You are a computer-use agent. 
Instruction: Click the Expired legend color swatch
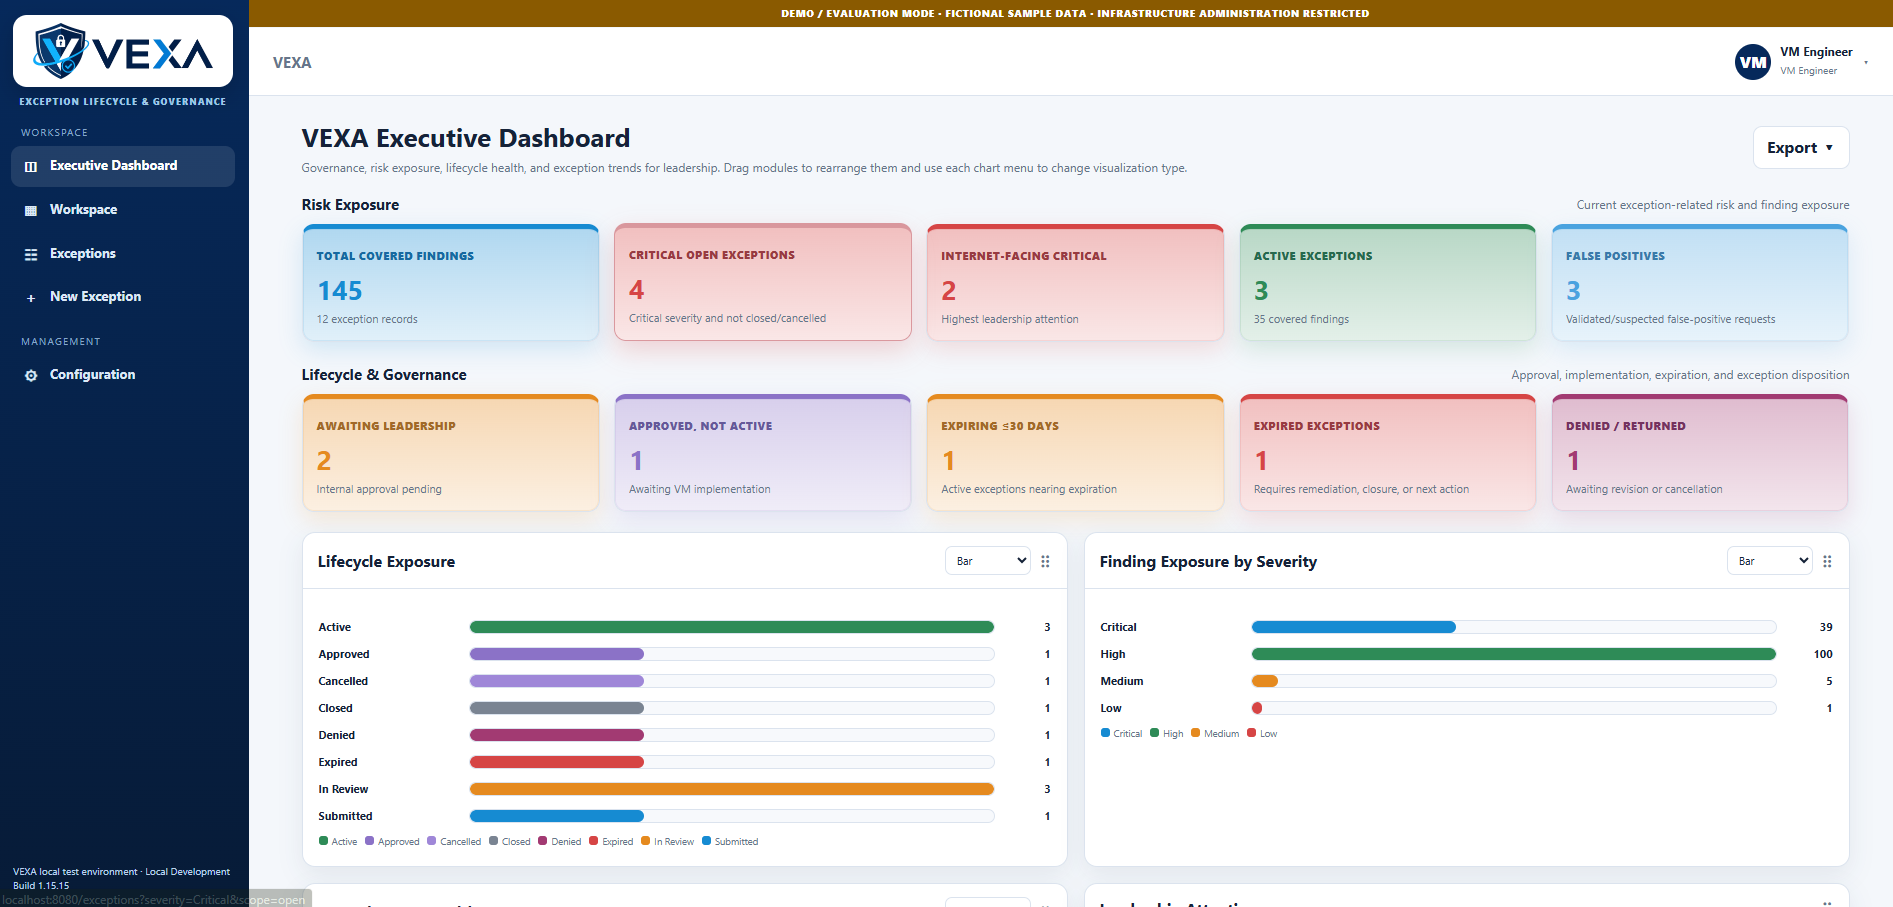(x=593, y=841)
